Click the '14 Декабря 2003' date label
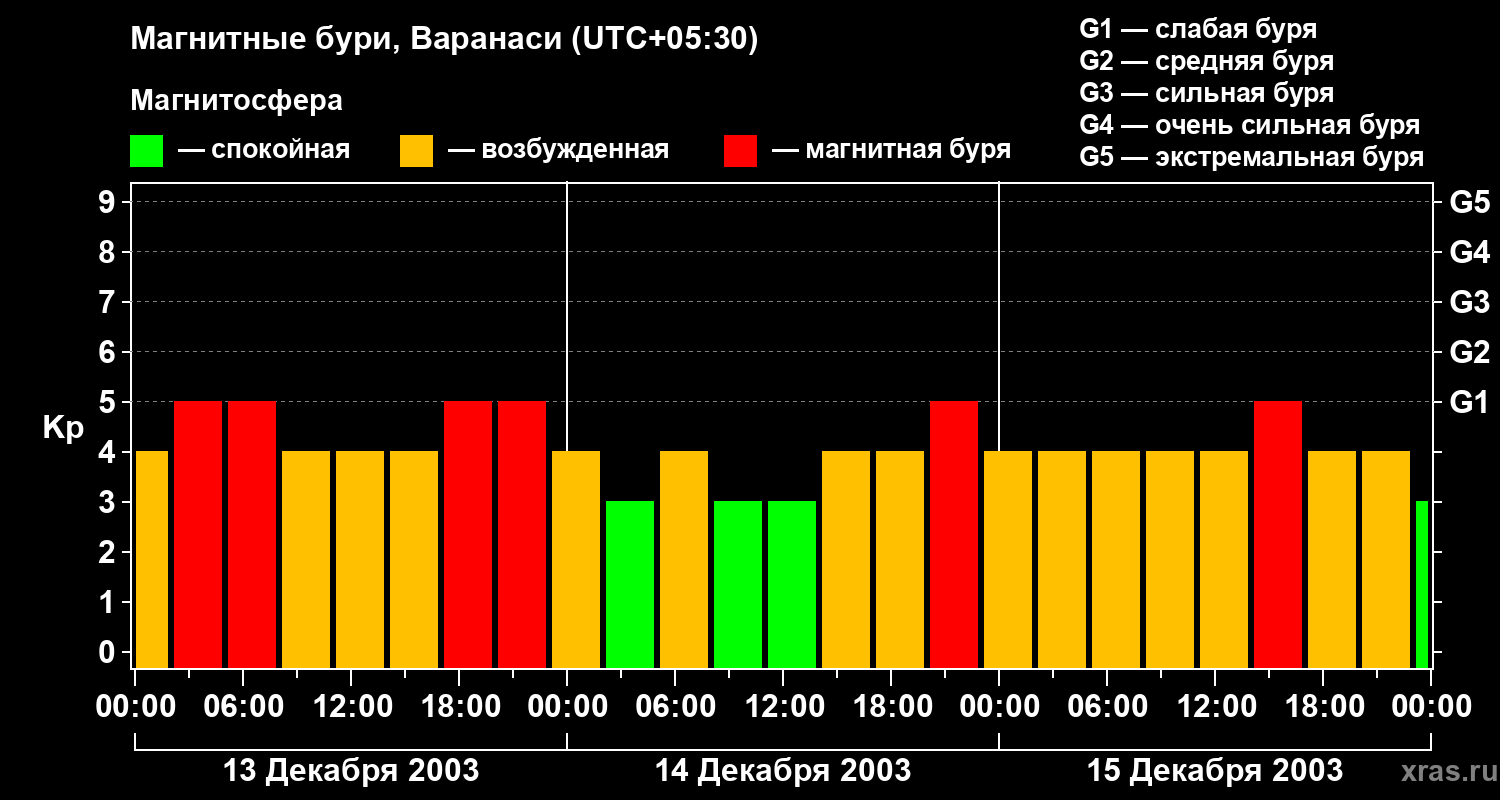This screenshot has width=1500, height=800. (x=783, y=771)
